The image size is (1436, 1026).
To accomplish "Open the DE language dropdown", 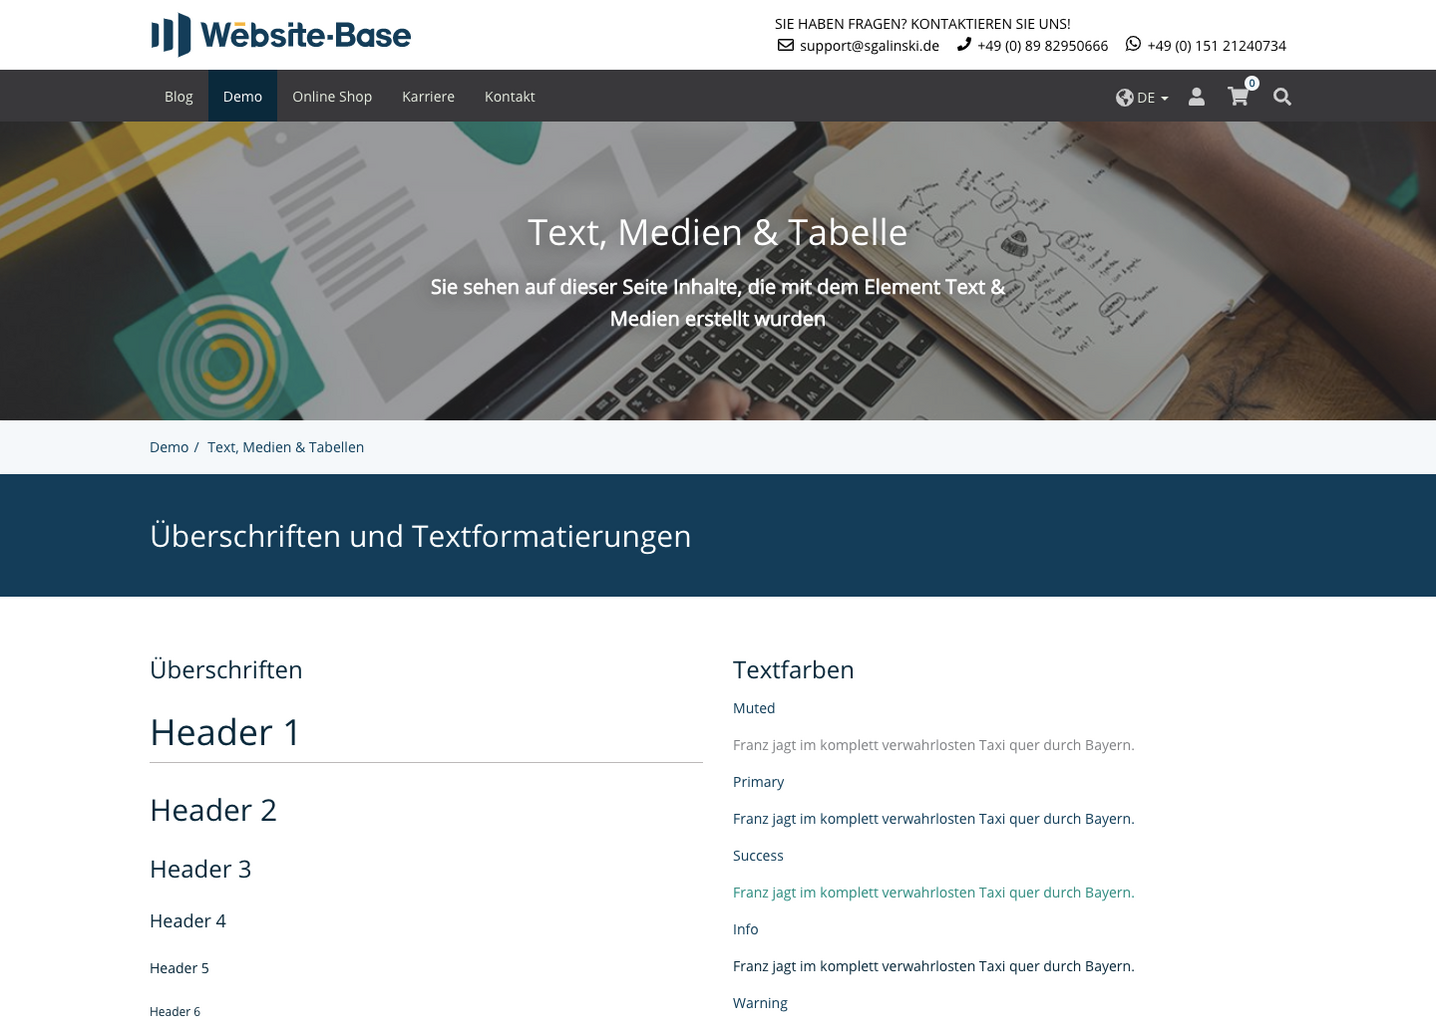I will pos(1146,97).
